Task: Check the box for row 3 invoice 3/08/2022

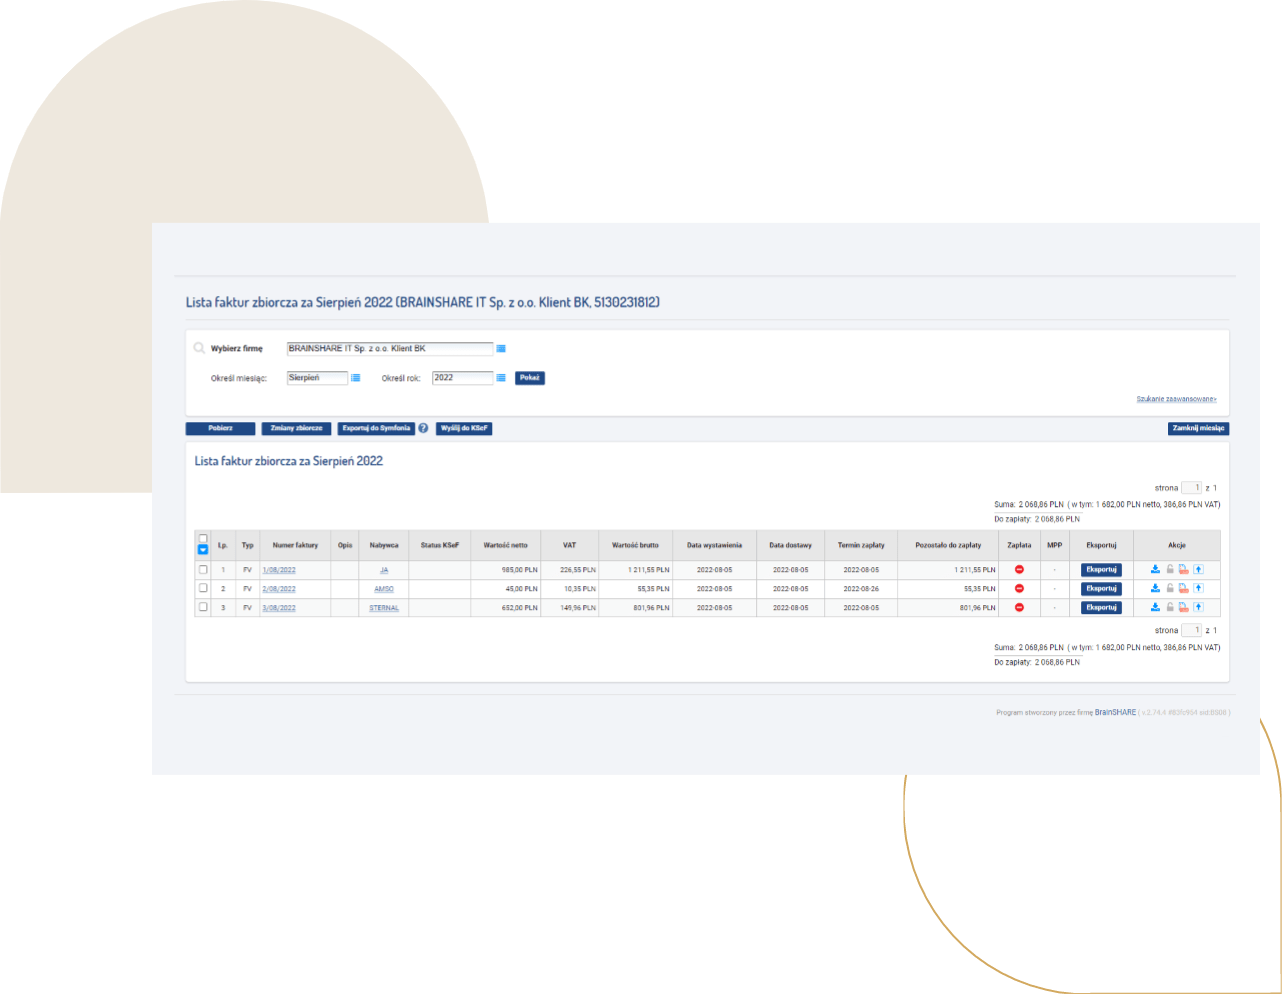Action: (x=203, y=607)
